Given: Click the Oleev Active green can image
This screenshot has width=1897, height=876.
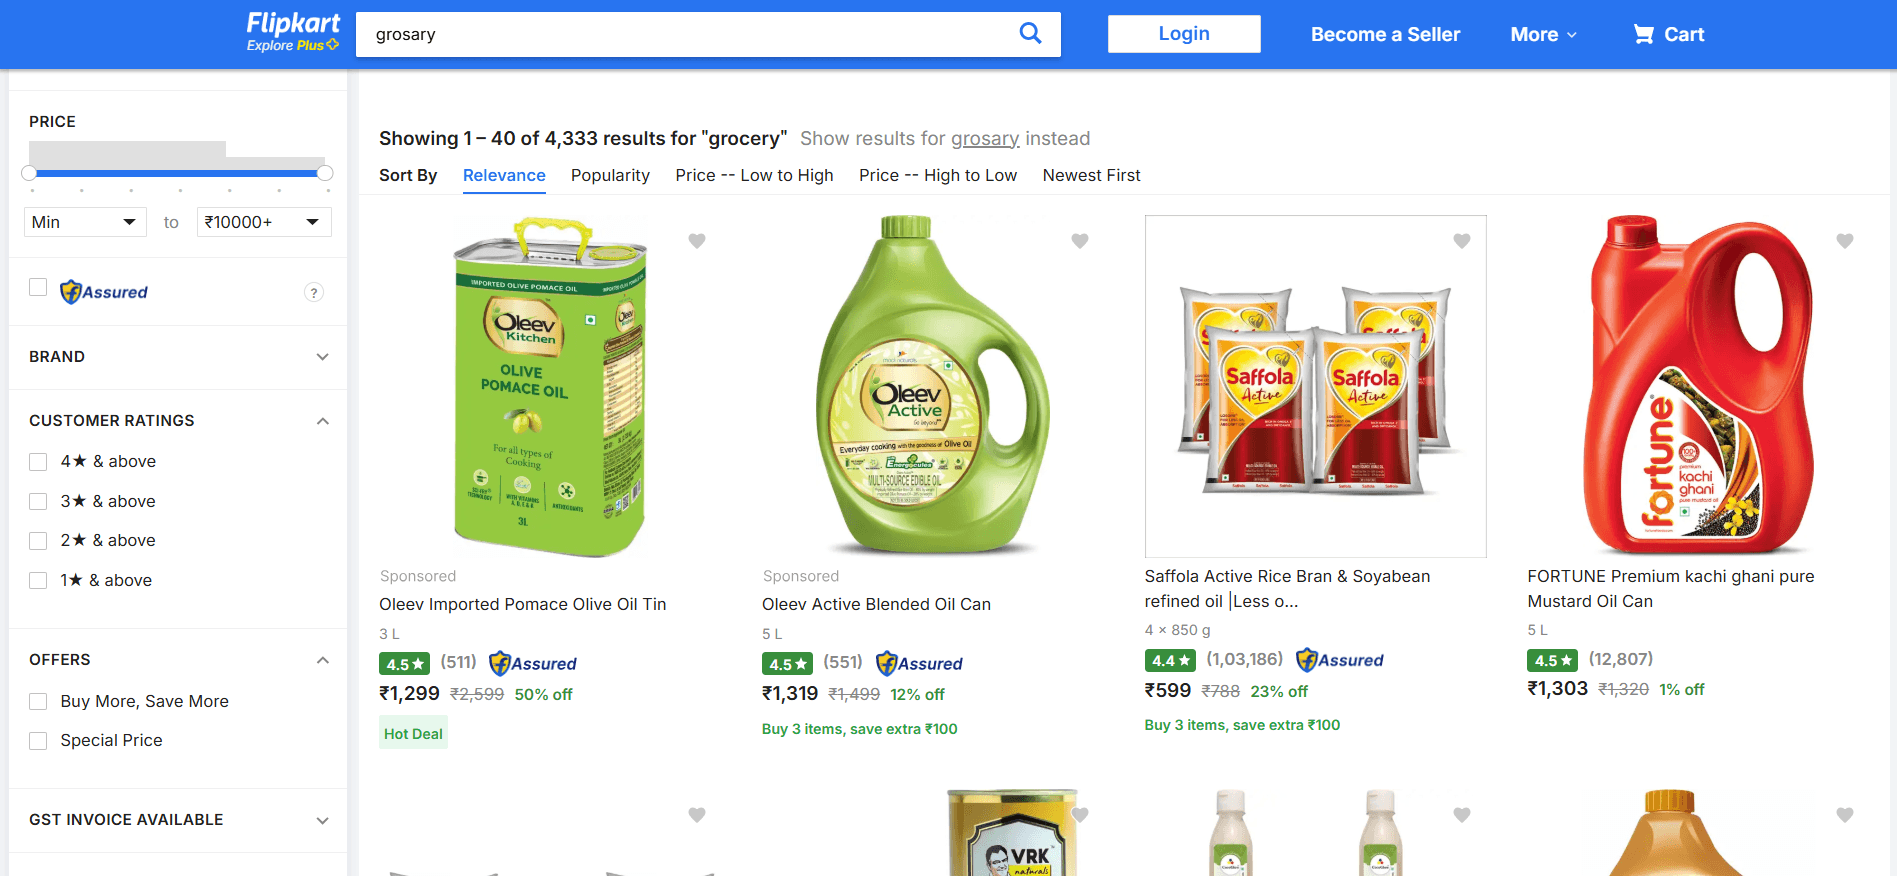Looking at the screenshot, I should click(932, 385).
